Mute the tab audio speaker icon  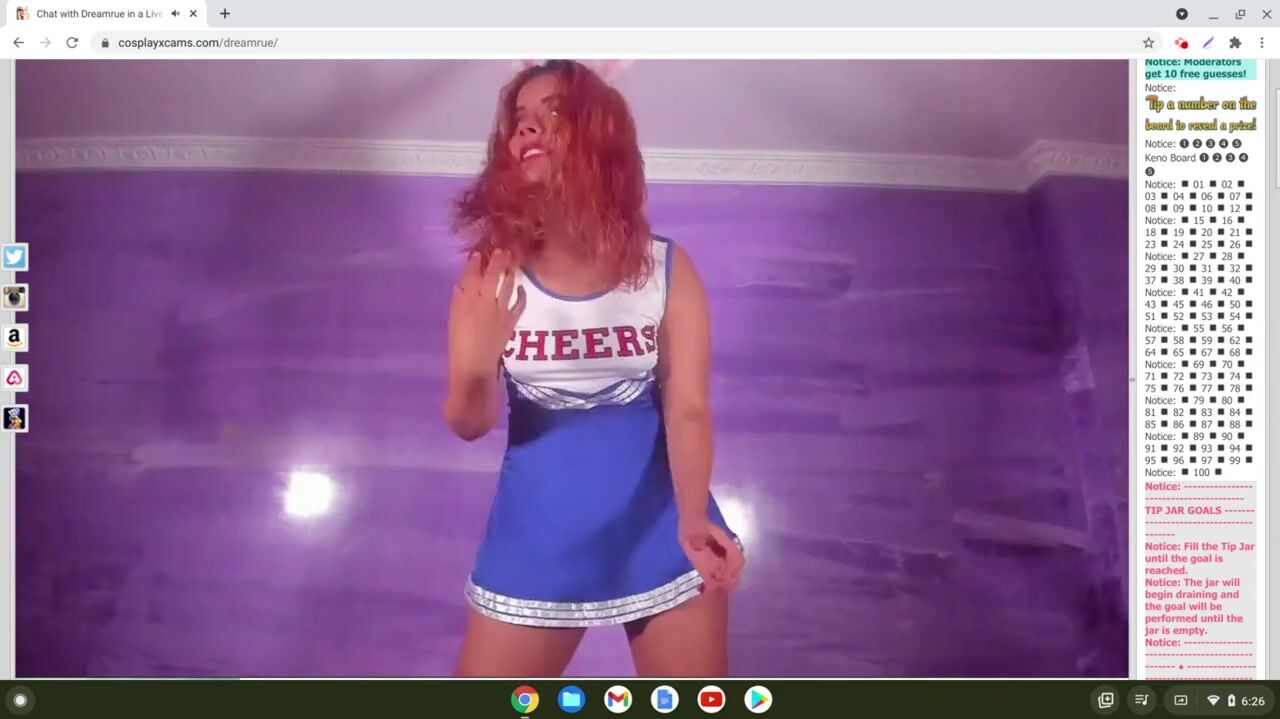click(x=176, y=14)
